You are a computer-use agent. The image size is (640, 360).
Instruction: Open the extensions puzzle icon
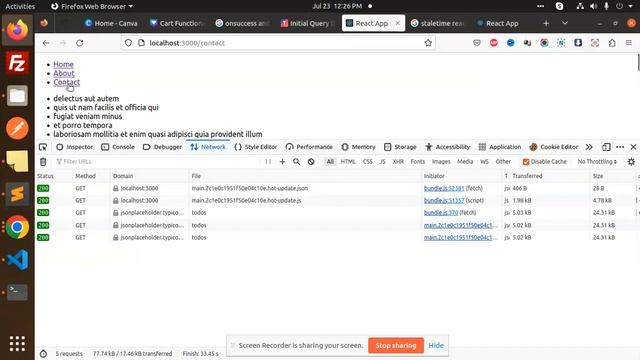tap(612, 43)
